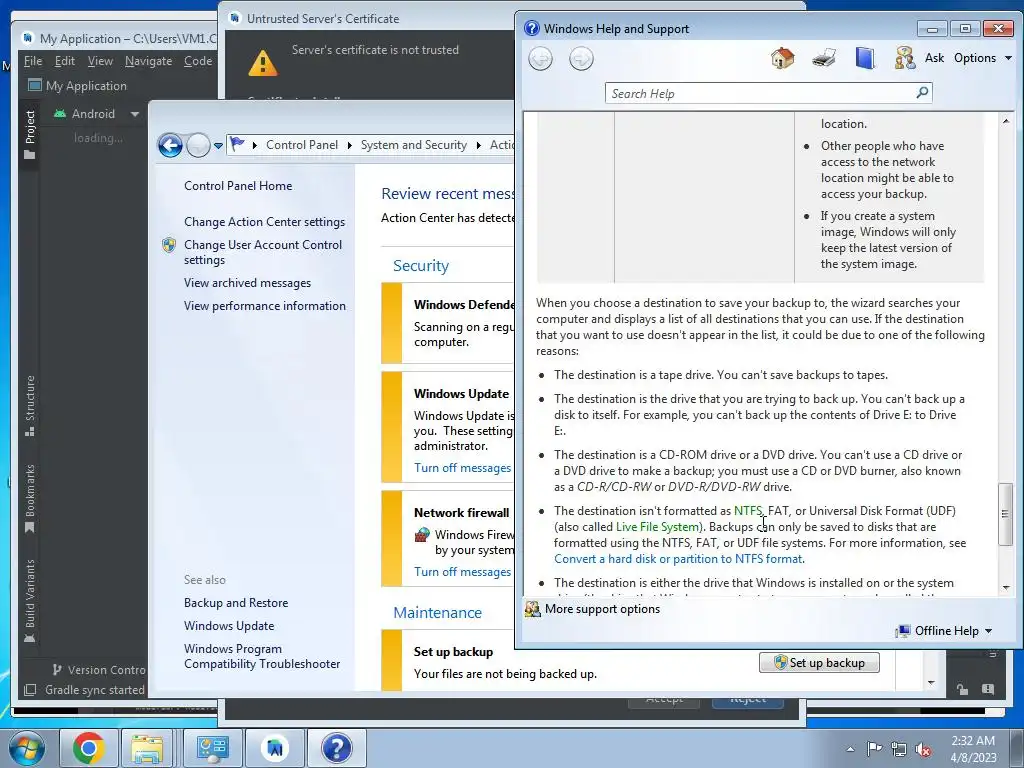Switch to Control Panel taskbar icon
Screen dimensions: 1024x768
click(x=213, y=748)
